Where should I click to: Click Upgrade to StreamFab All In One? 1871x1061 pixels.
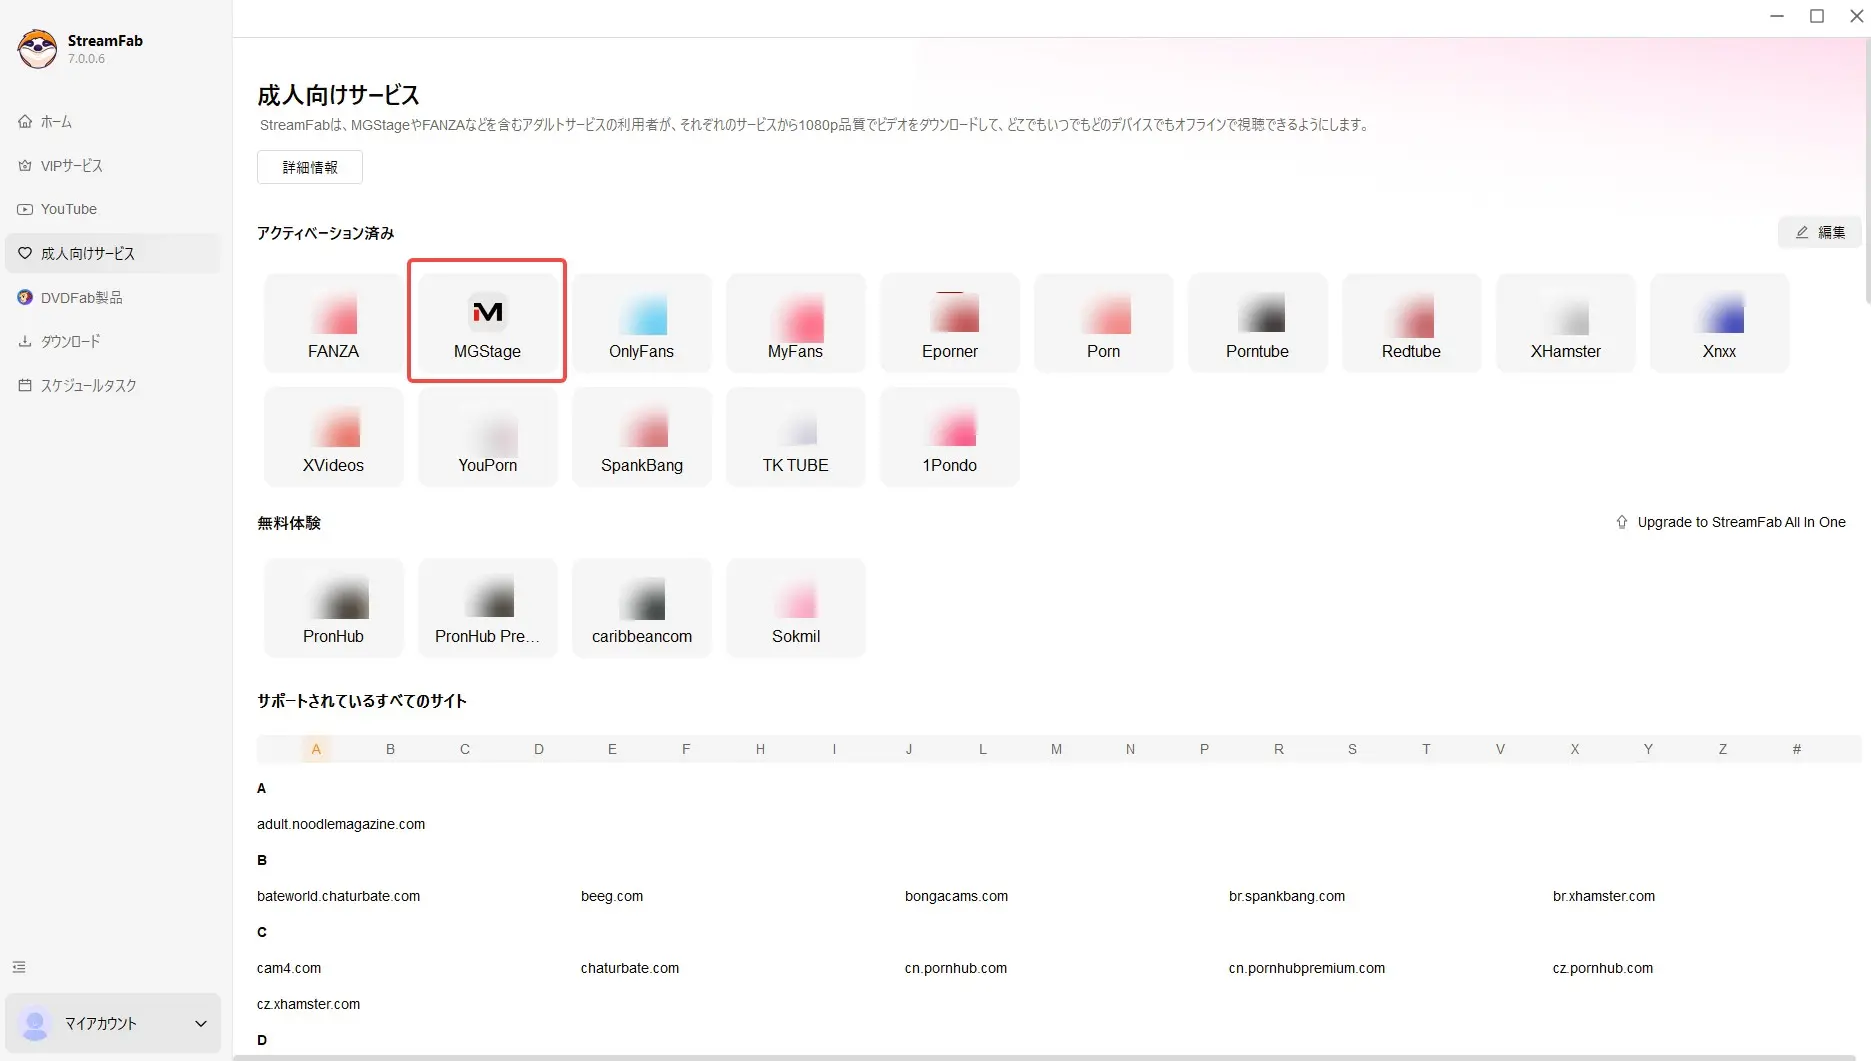coord(1731,522)
